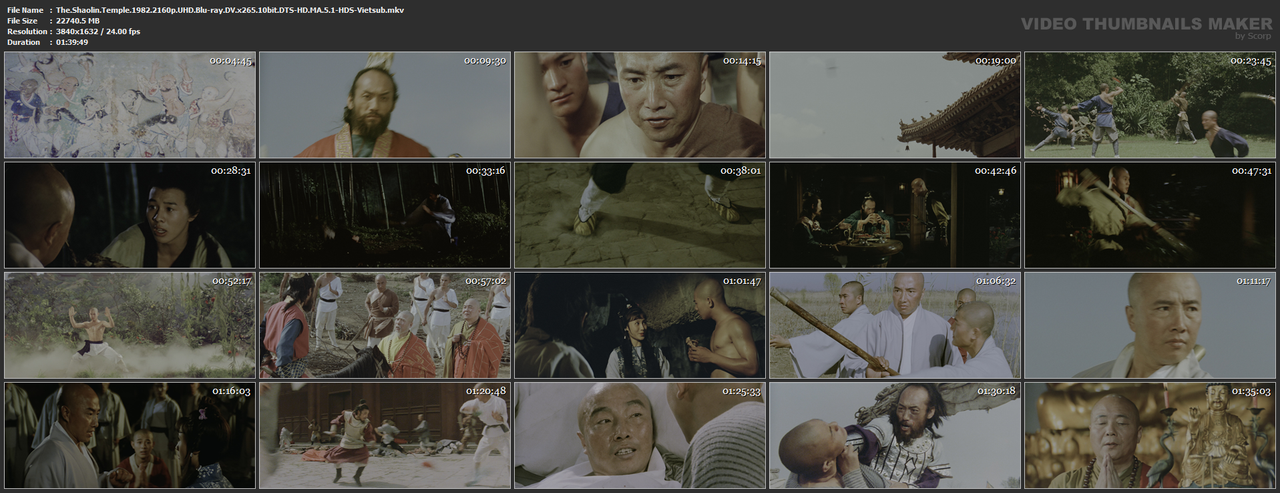Click the duration value 01:39:49
1280x493 pixels.
(76, 42)
